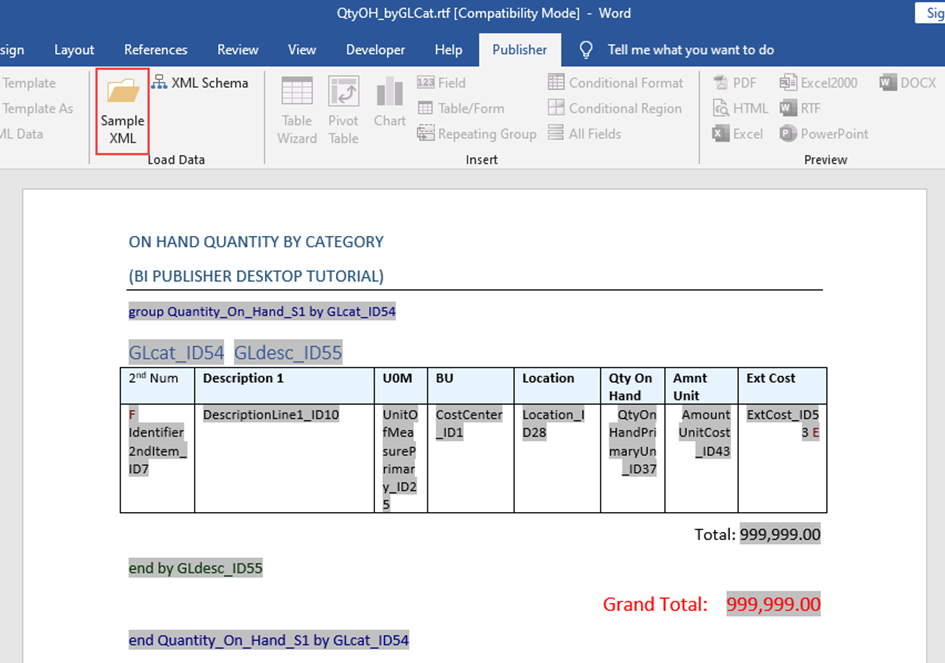Viewport: 945px width, 663px height.
Task: Click the UnitOfMeasurePrimary_ID25 field
Action: click(x=400, y=460)
